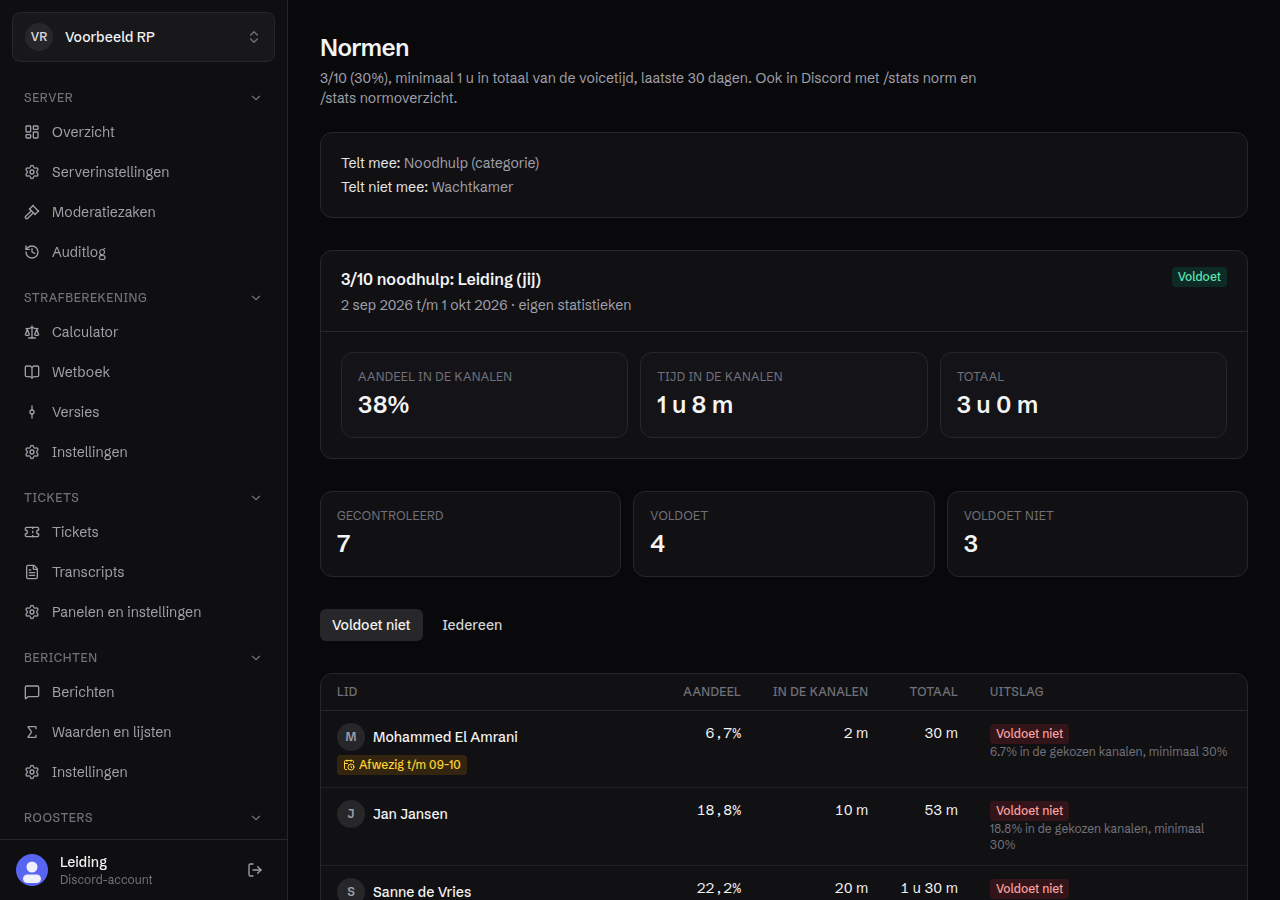Click Jan Jansen's name in the table

pyautogui.click(x=410, y=814)
